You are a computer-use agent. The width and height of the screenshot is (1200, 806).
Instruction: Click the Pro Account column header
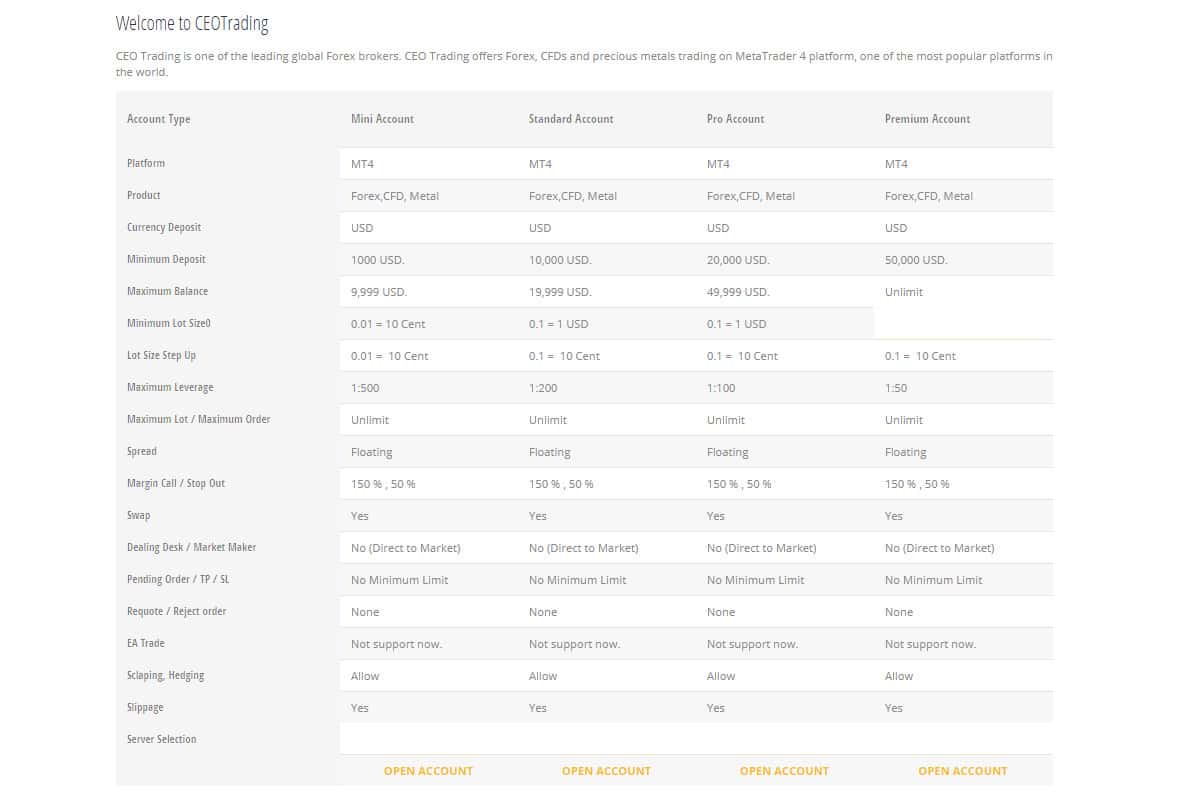(x=735, y=119)
